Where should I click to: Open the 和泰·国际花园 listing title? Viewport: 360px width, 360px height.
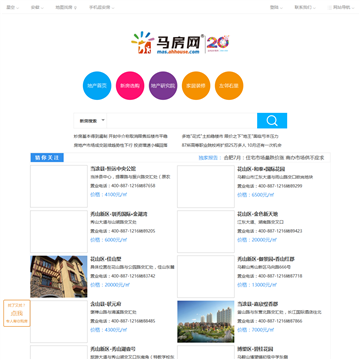click(x=261, y=169)
